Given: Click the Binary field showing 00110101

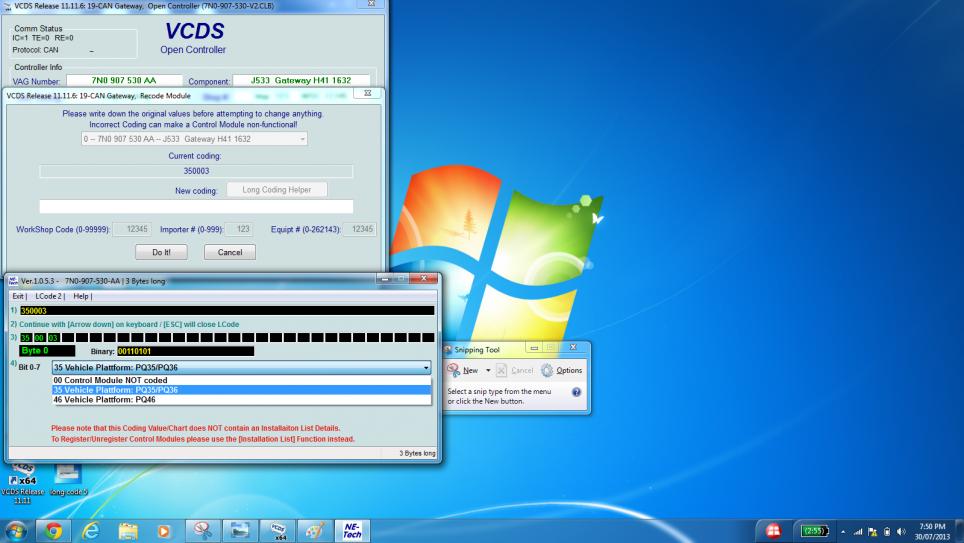Looking at the screenshot, I should (185, 351).
